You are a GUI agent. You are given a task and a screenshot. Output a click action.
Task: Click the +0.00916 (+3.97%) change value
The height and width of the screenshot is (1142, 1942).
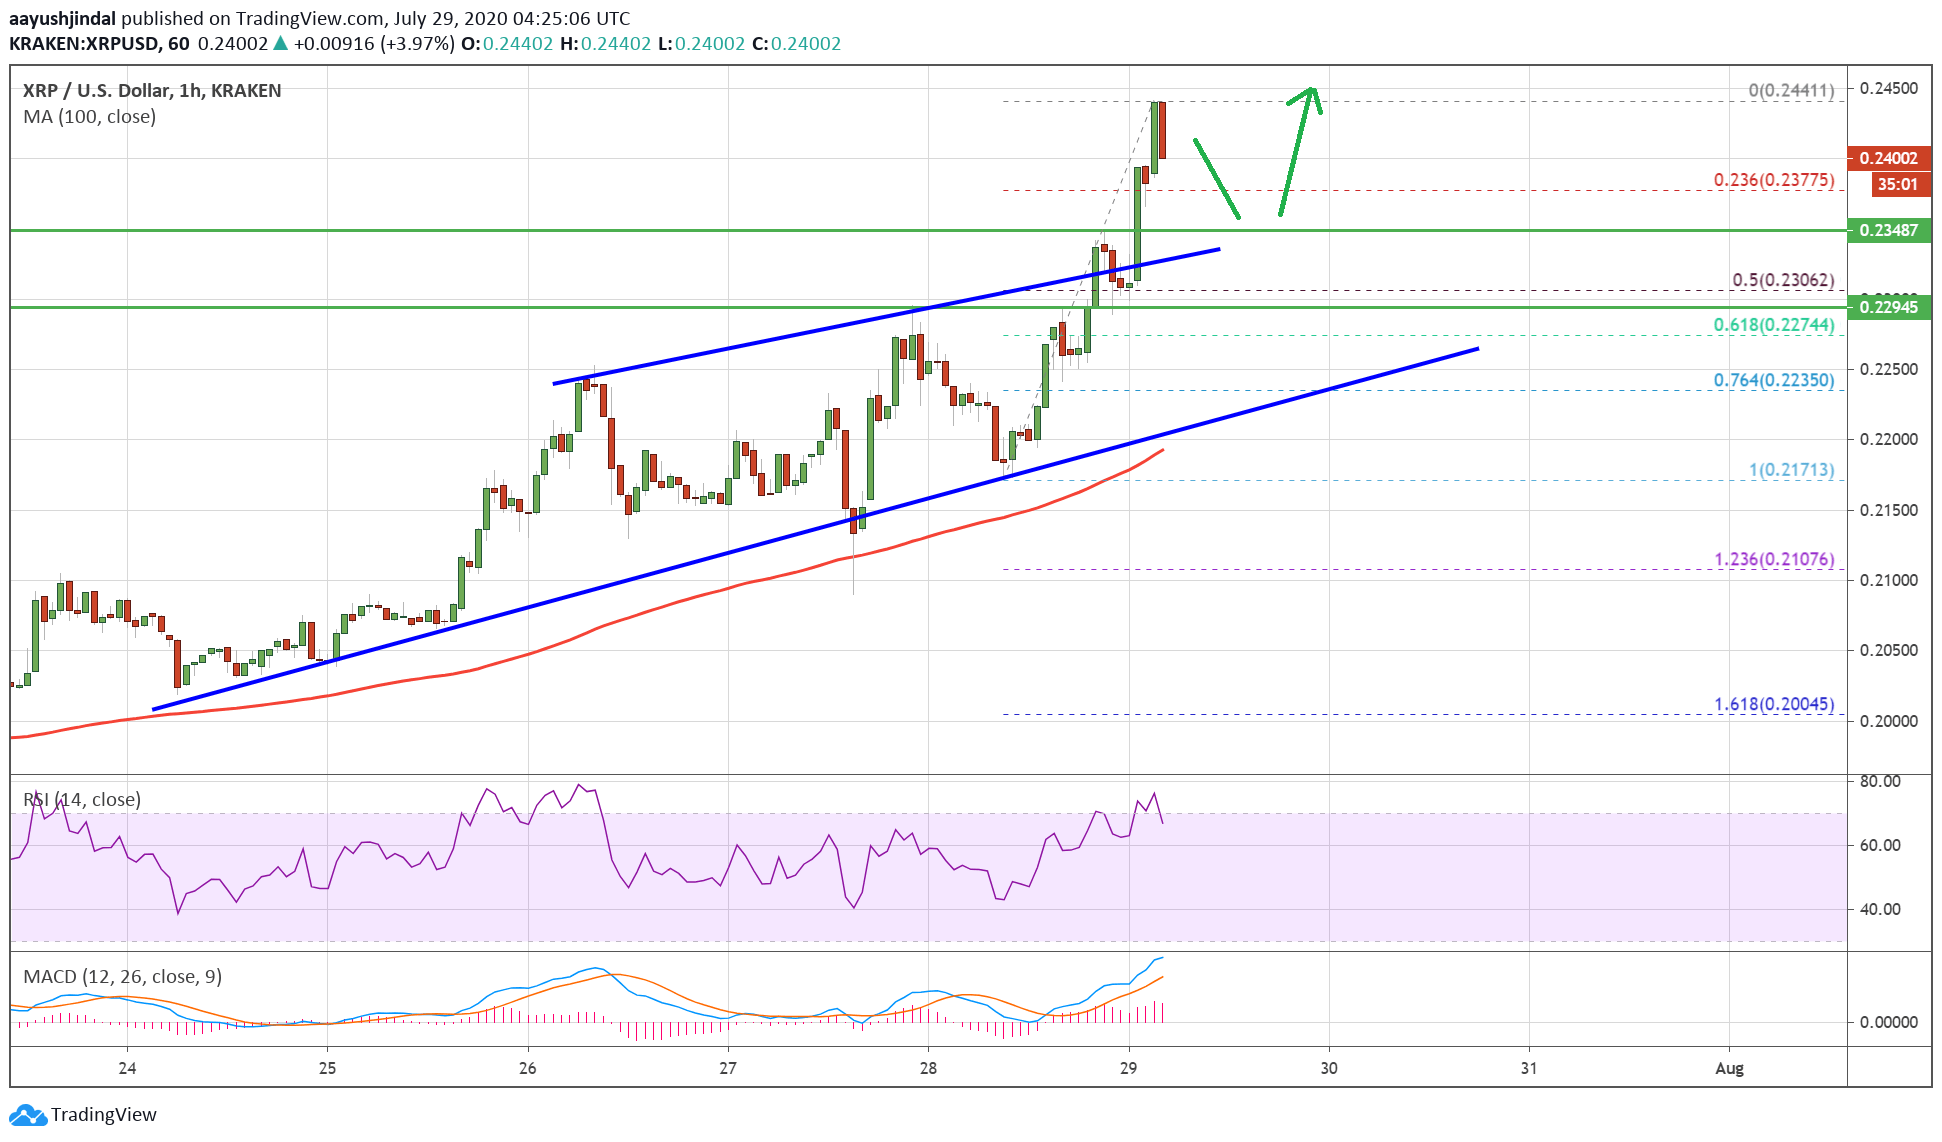374,45
